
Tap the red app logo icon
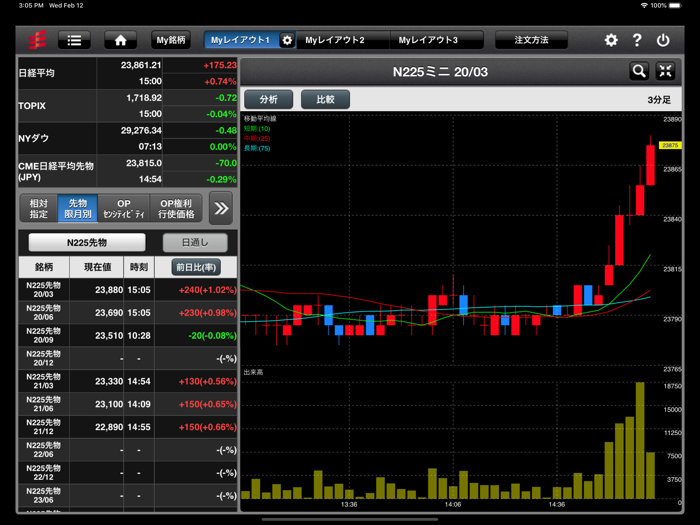coord(37,40)
